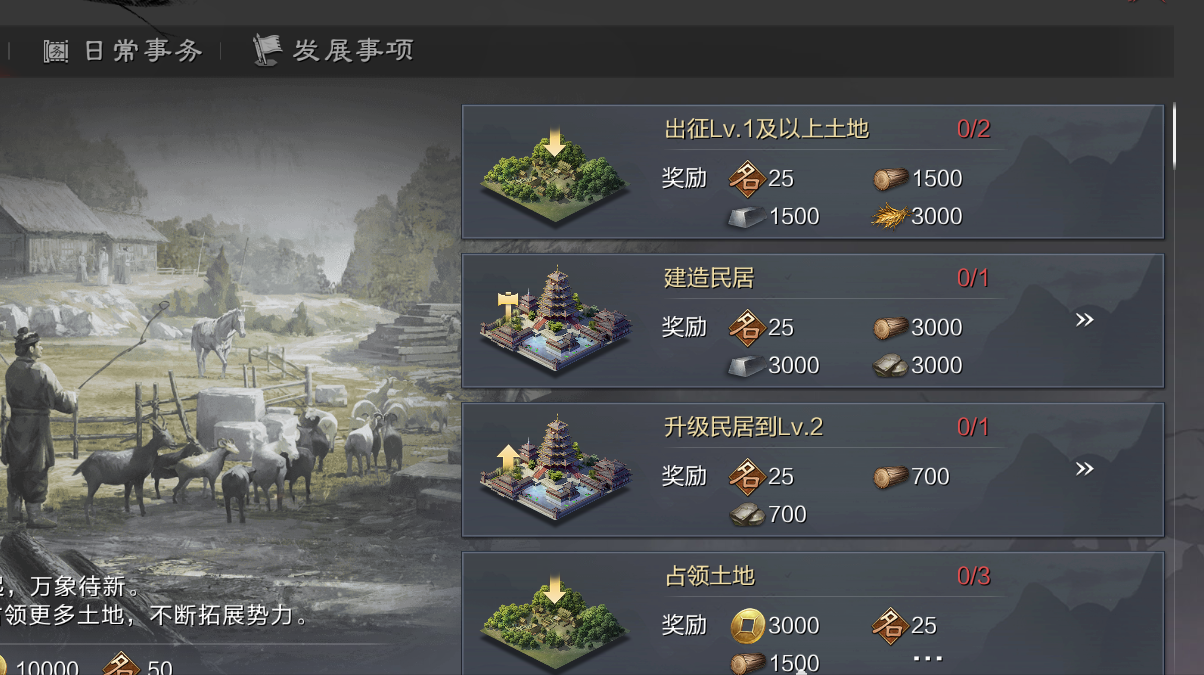Expand the 升级民居到Lv.2 task arrow
1204x675 pixels.
click(x=1084, y=469)
